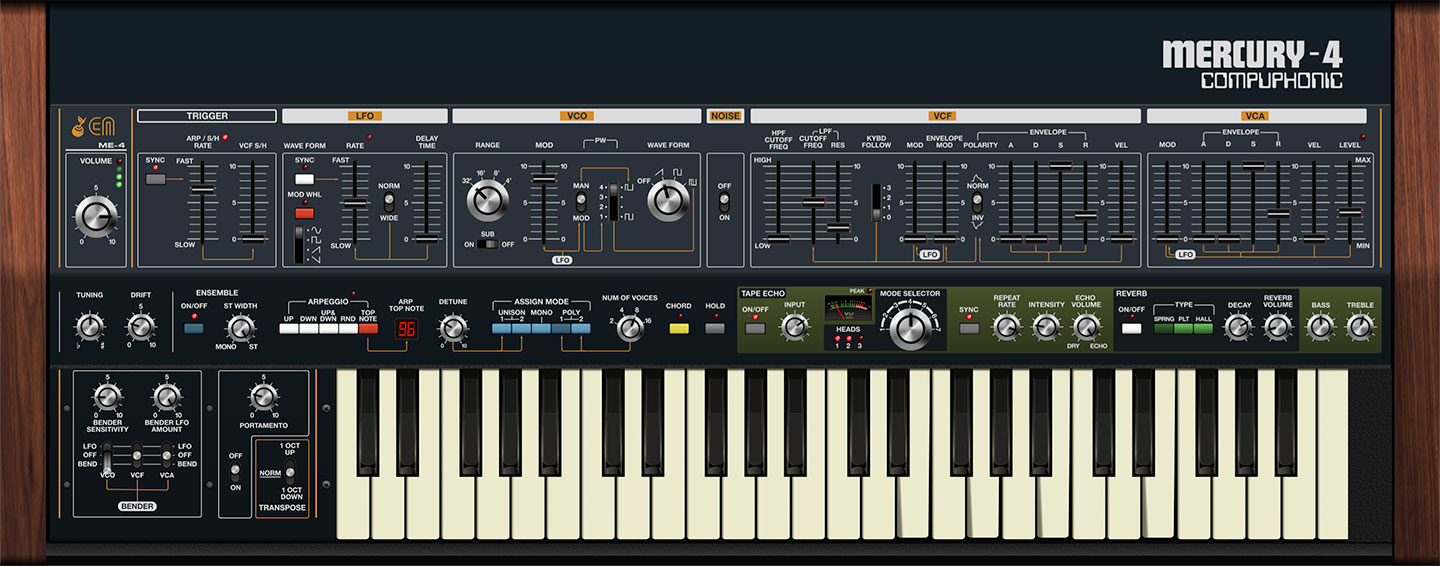Click the Num of Voices knob

(x=629, y=327)
